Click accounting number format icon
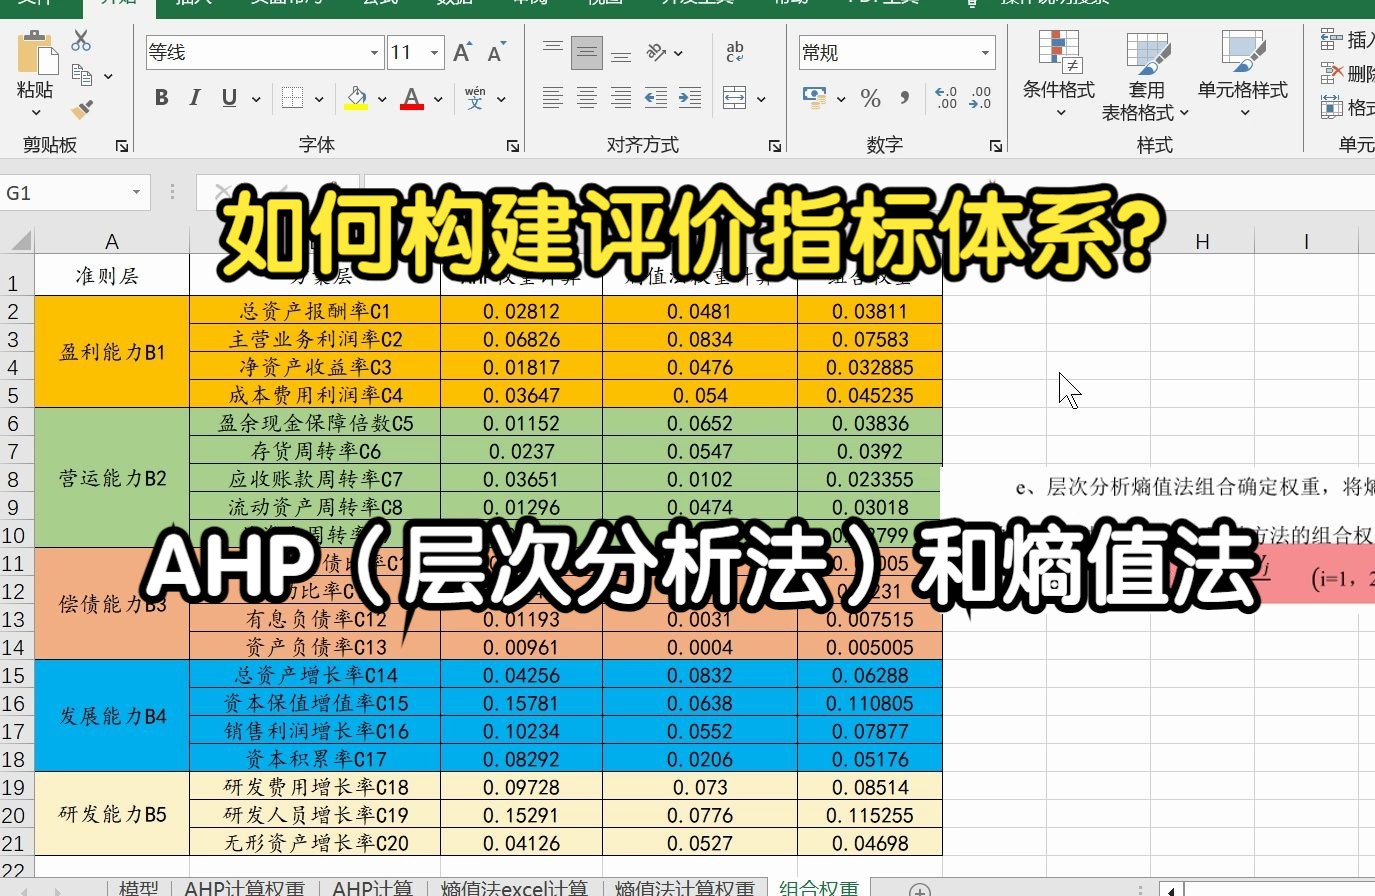Screen dimensions: 1375x896 tap(815, 98)
